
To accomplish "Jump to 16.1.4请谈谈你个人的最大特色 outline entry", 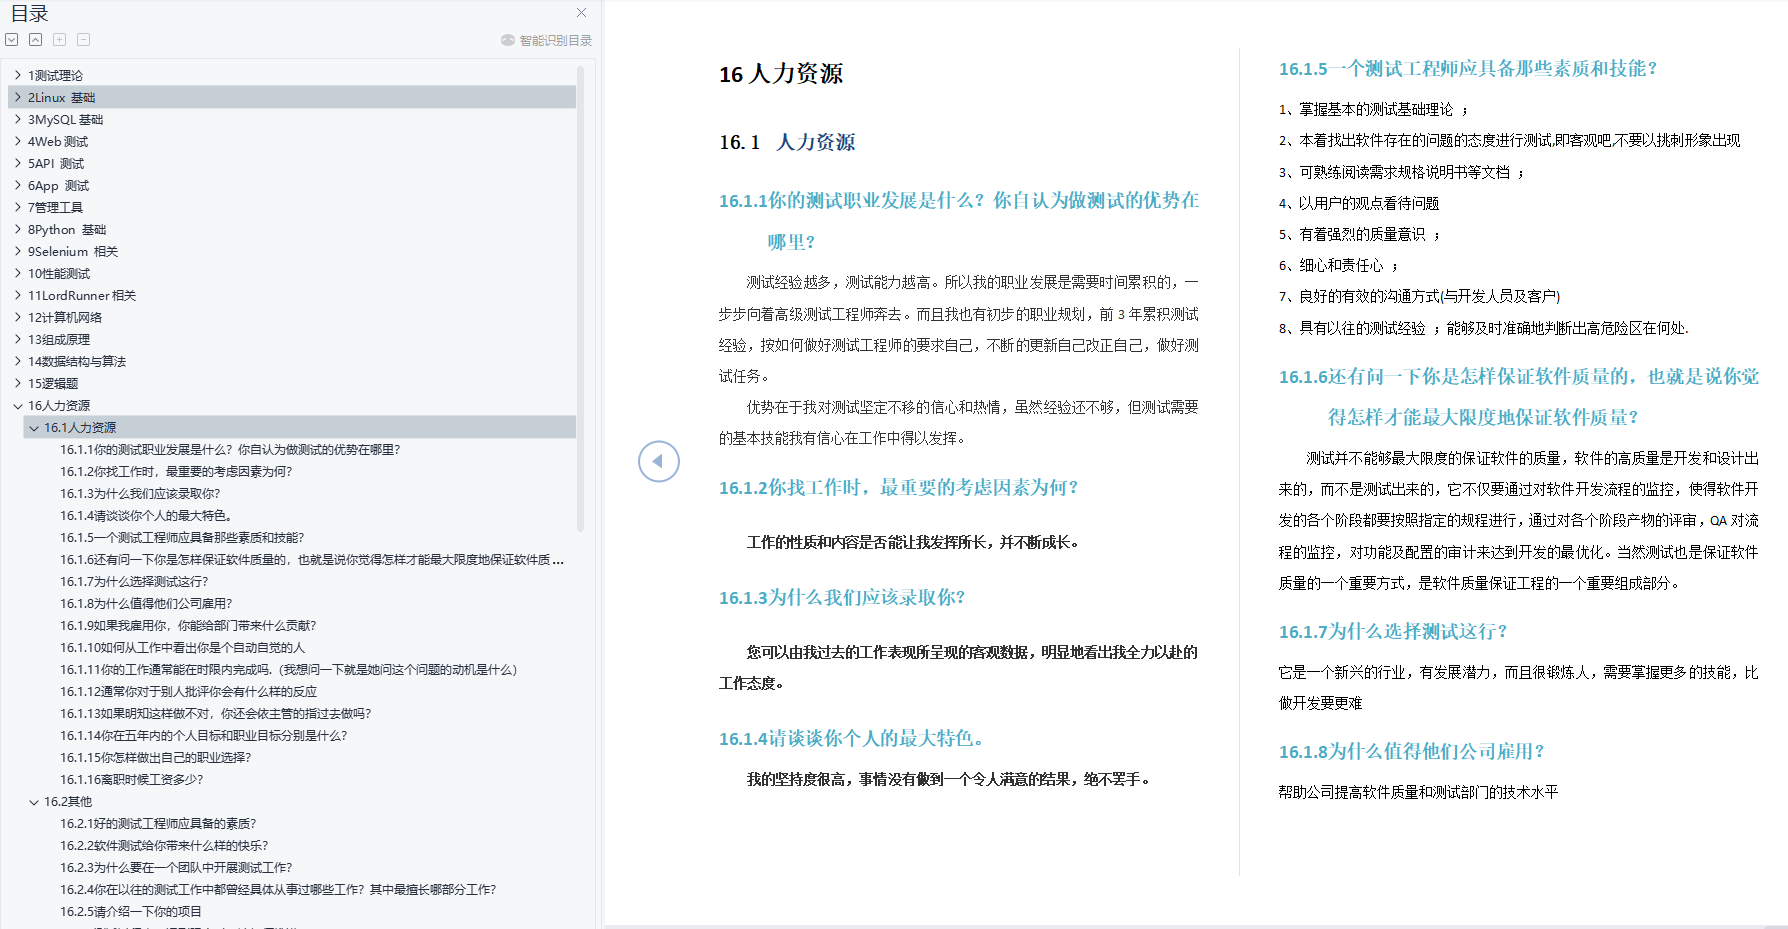I will (x=146, y=516).
